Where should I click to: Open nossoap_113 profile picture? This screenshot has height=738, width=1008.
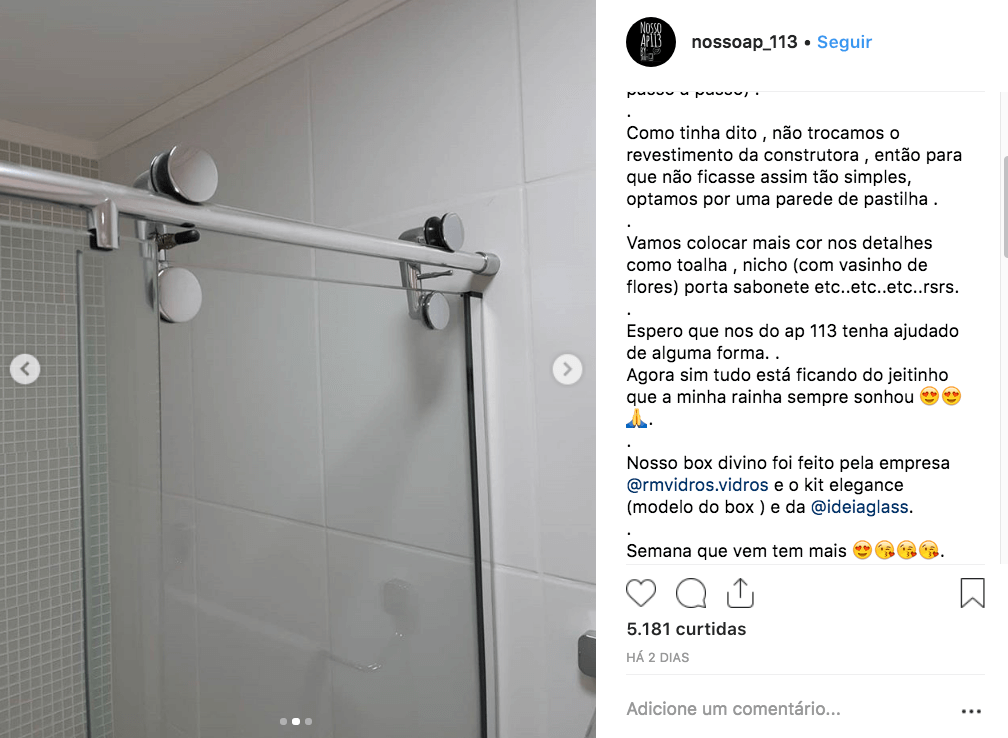point(651,42)
